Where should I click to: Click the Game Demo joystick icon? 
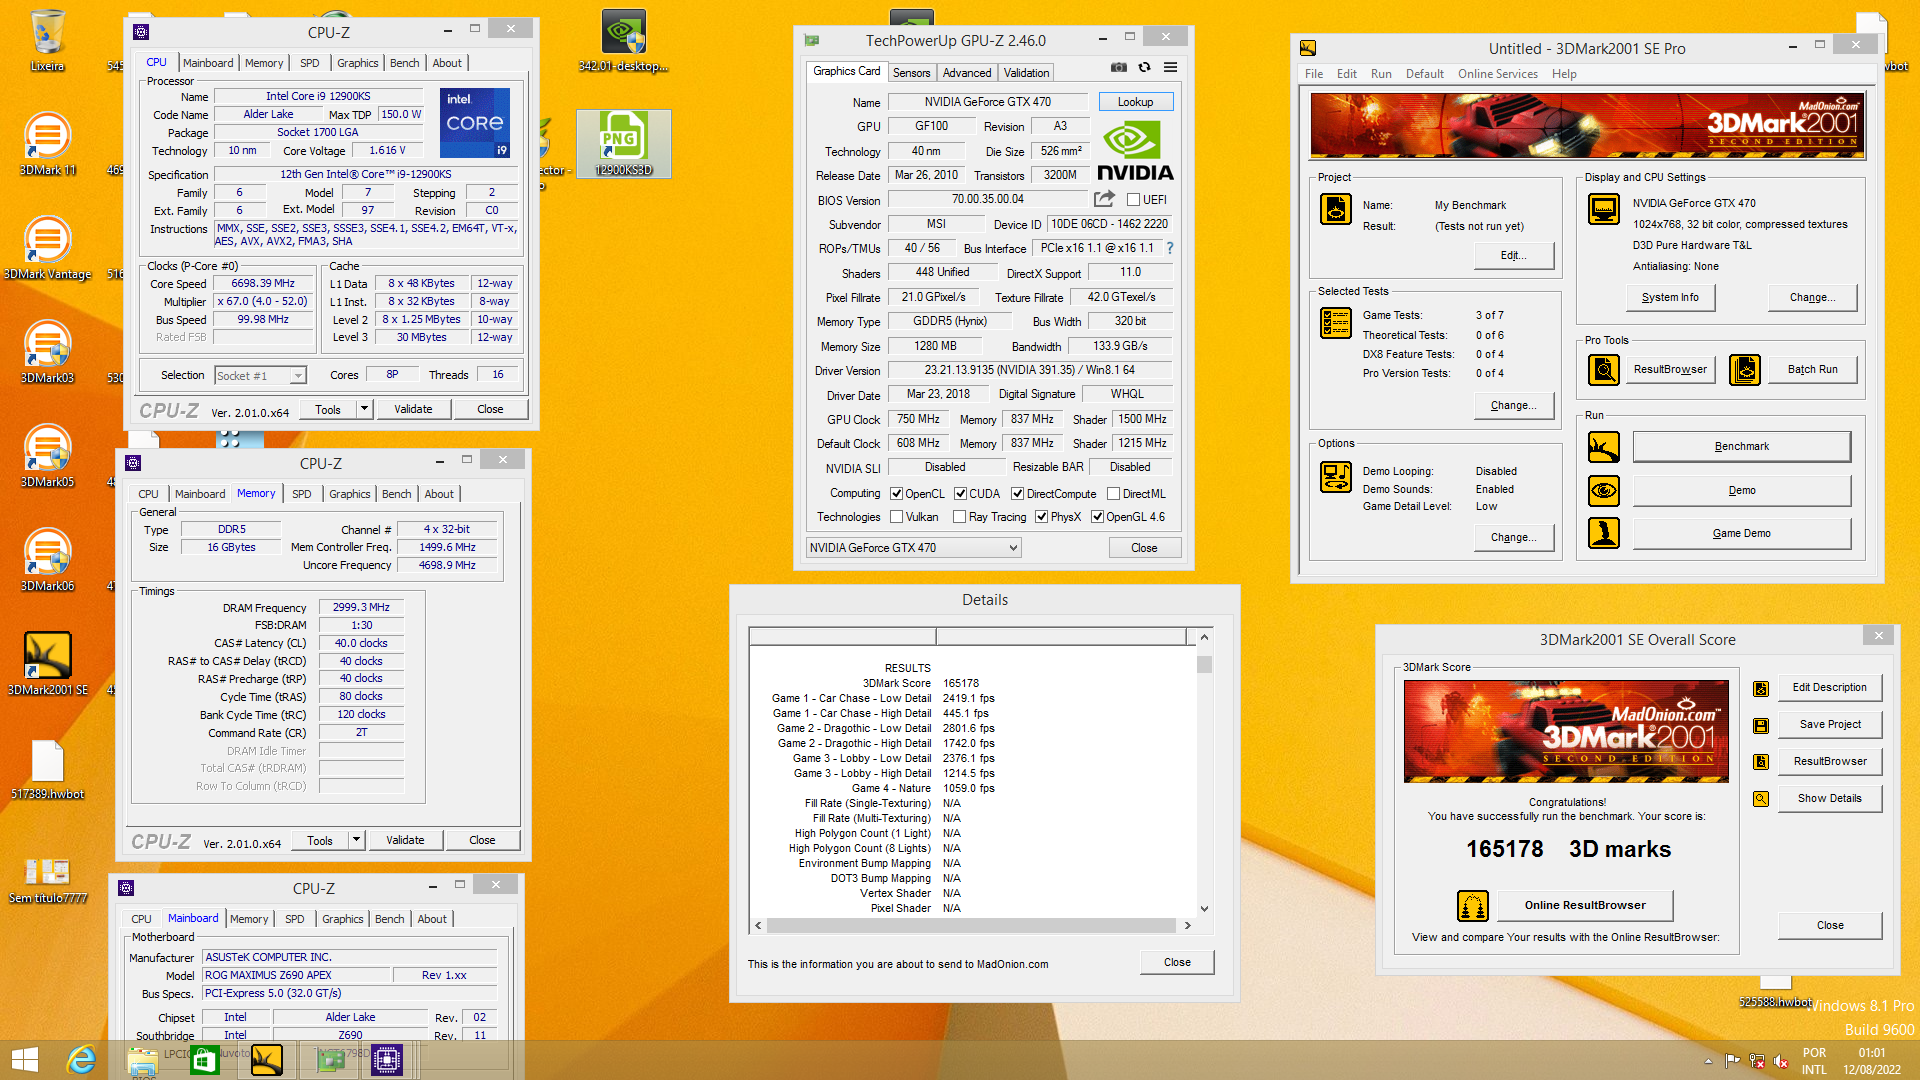tap(1604, 533)
